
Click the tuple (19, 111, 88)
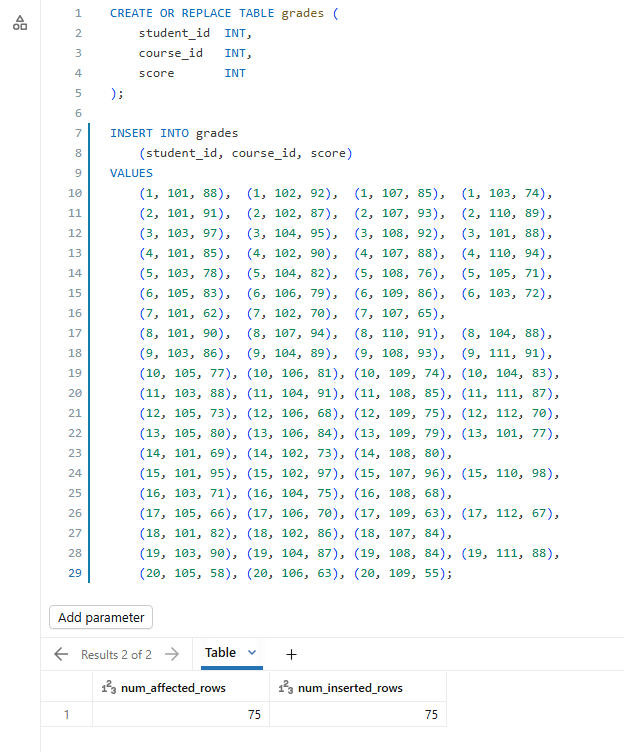pos(507,553)
